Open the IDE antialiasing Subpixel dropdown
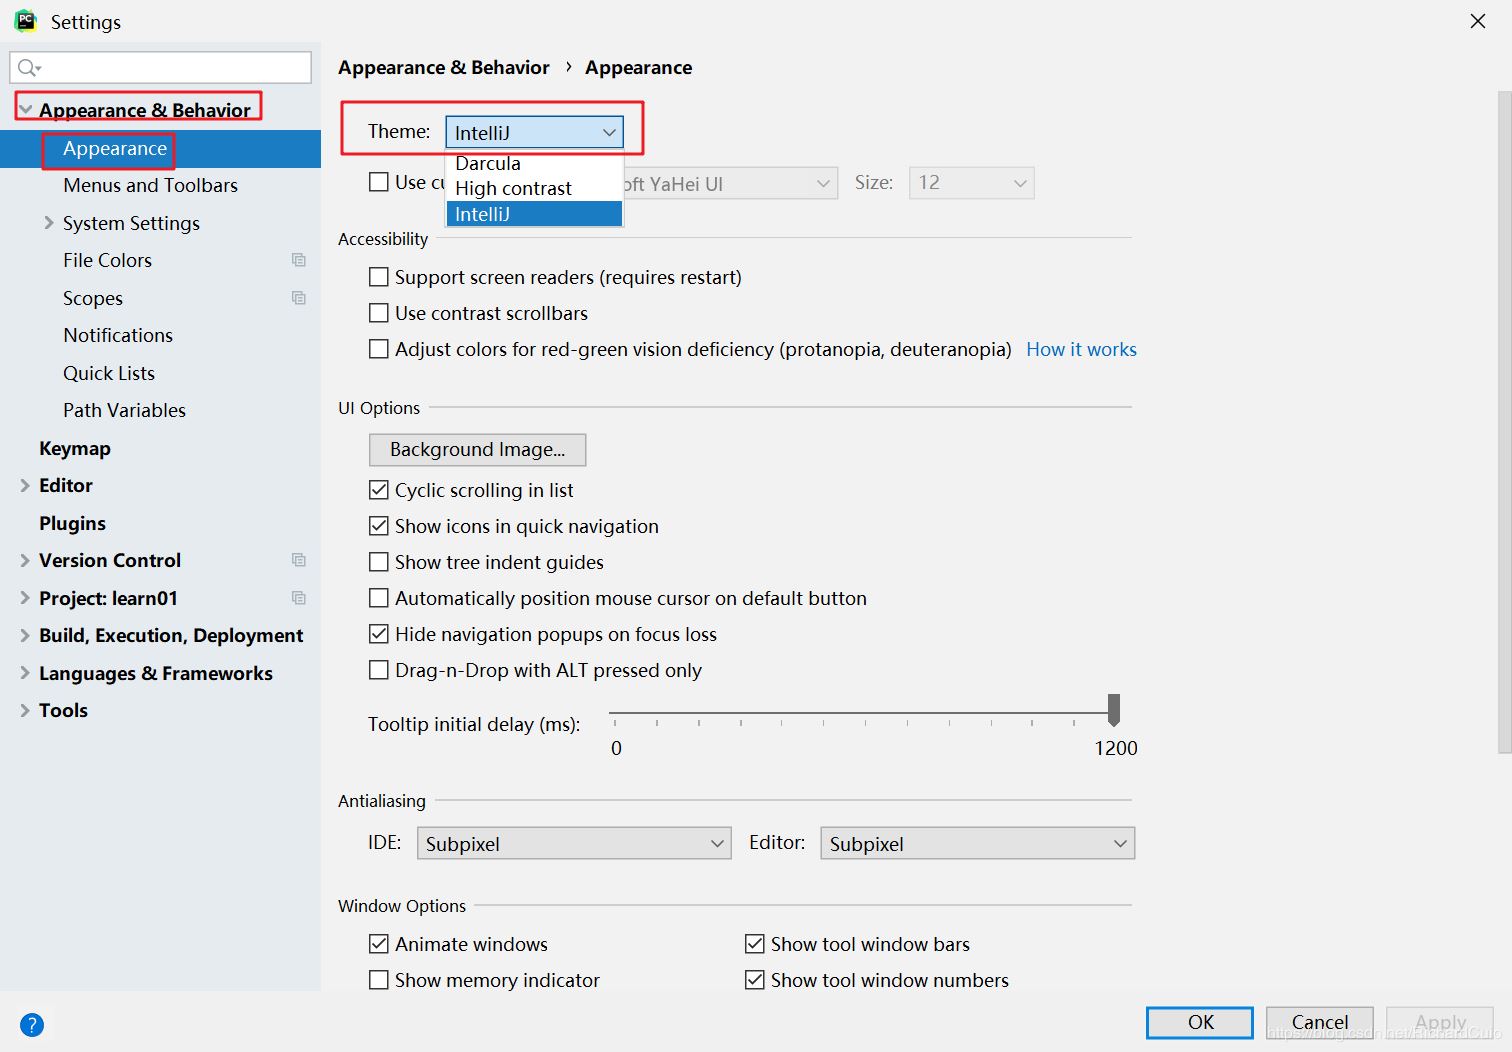Viewport: 1512px width, 1052px height. tap(574, 843)
